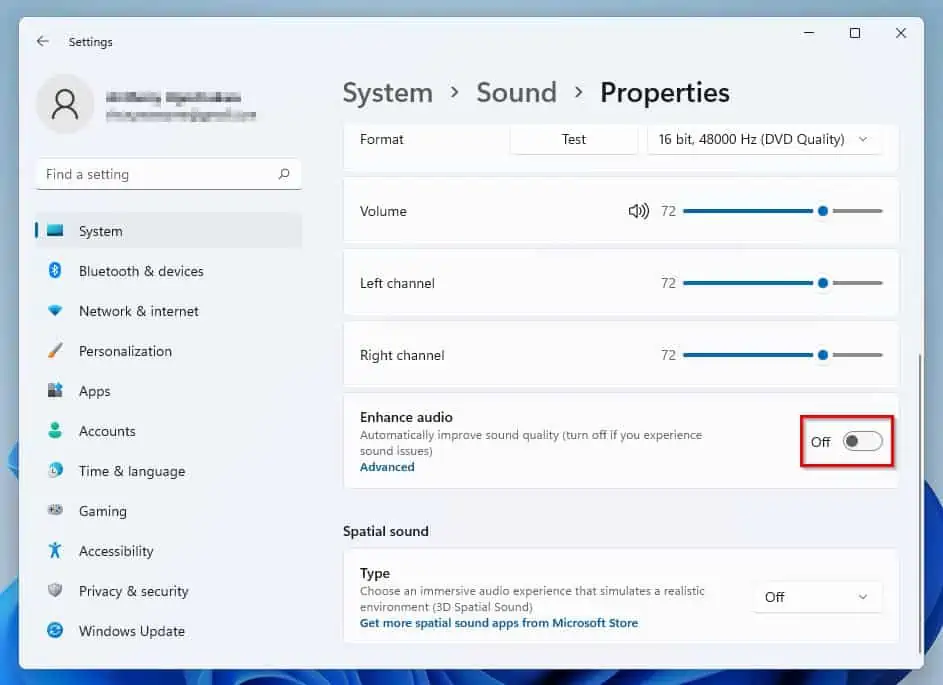The image size is (943, 685).
Task: Go back with the Settings back arrow
Action: pyautogui.click(x=42, y=41)
